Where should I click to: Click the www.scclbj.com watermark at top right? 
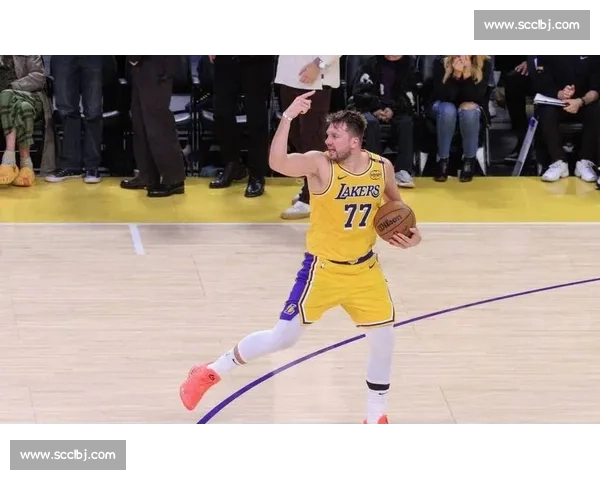pos(531,24)
